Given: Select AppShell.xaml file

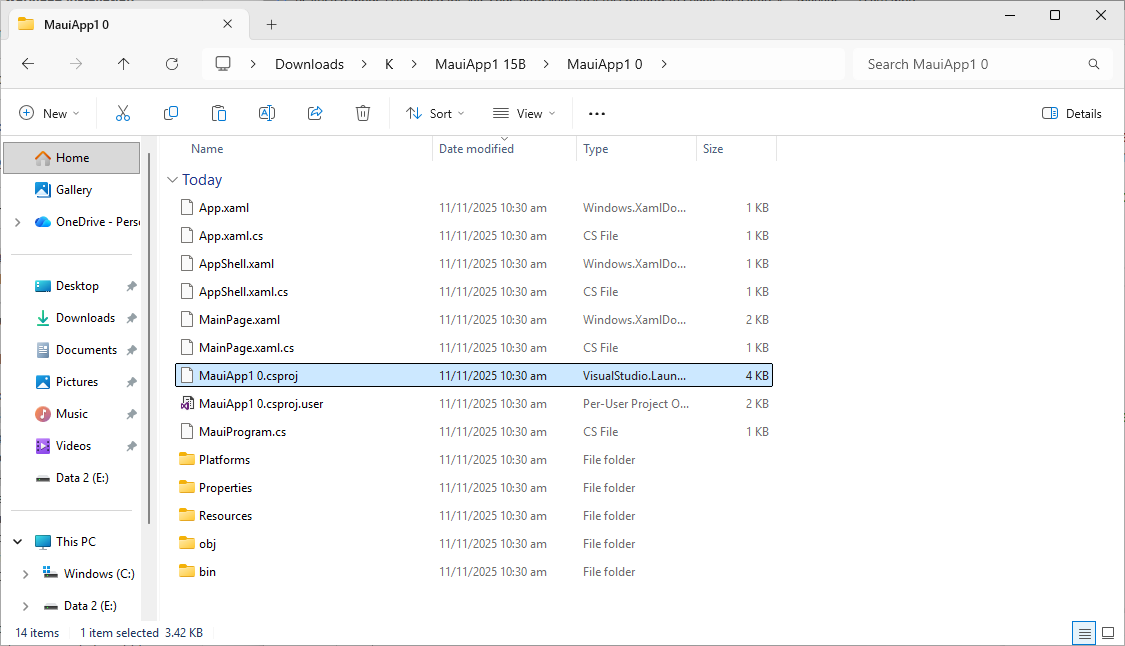Looking at the screenshot, I should (474, 263).
